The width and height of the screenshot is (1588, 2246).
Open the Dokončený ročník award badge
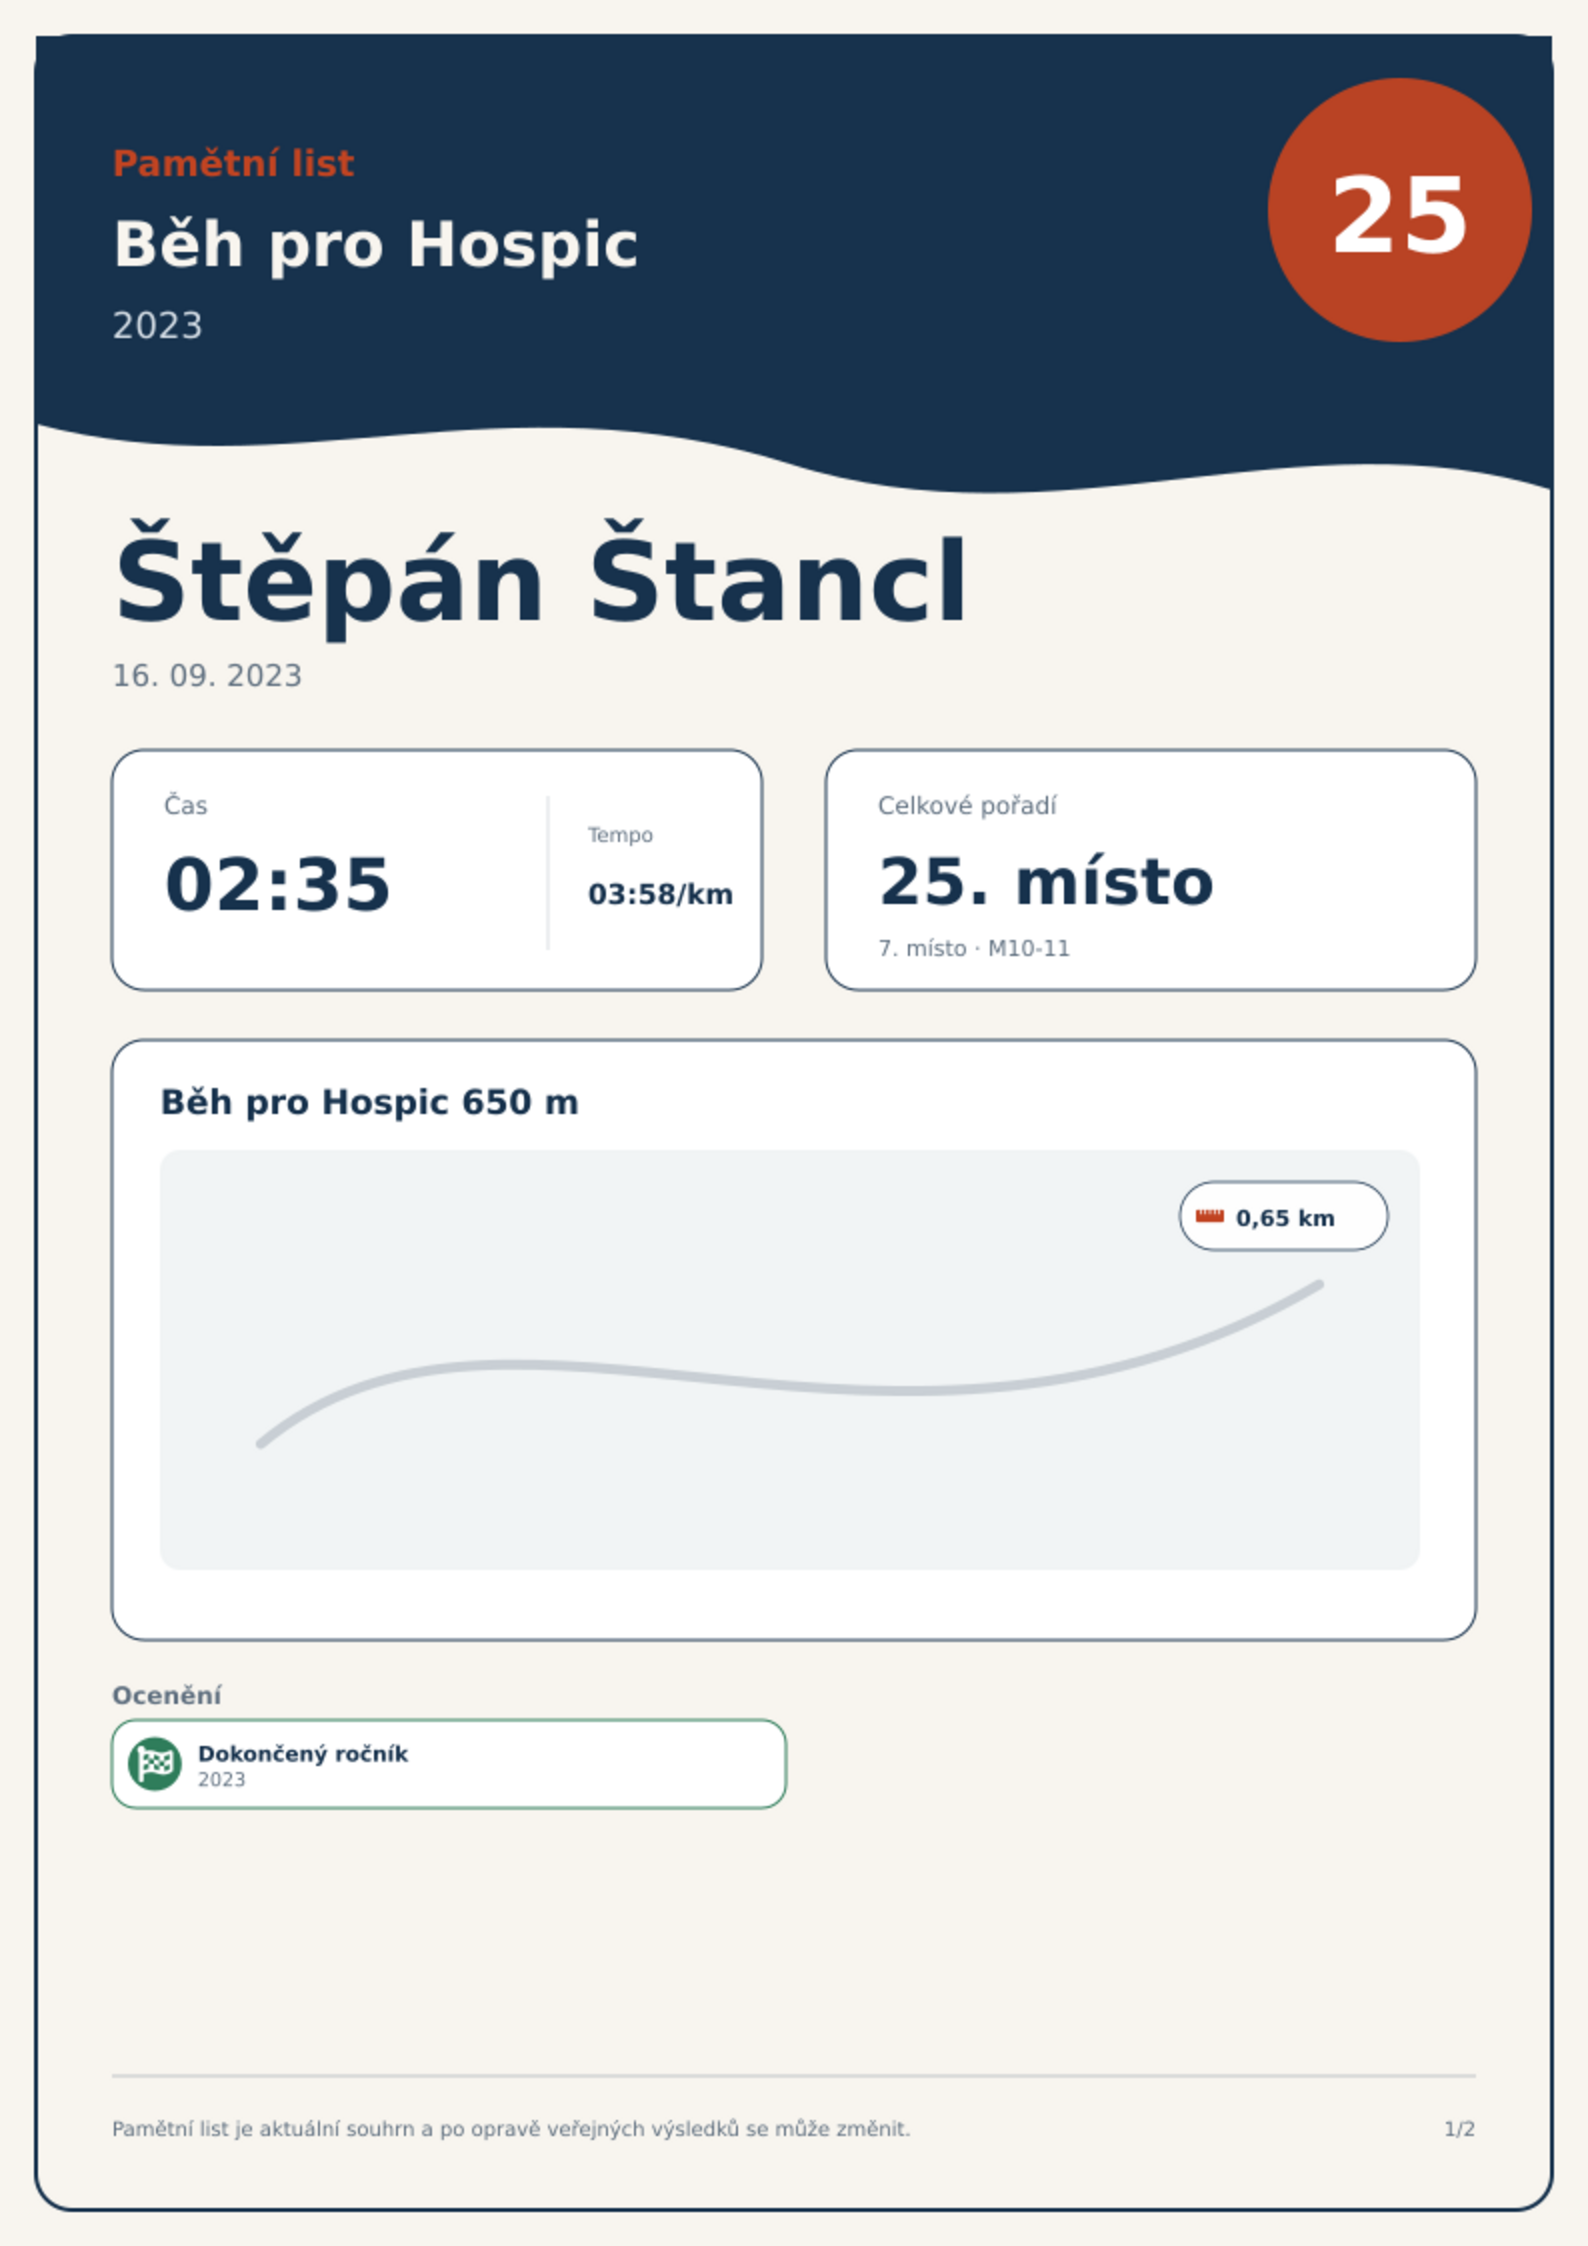coord(448,1764)
